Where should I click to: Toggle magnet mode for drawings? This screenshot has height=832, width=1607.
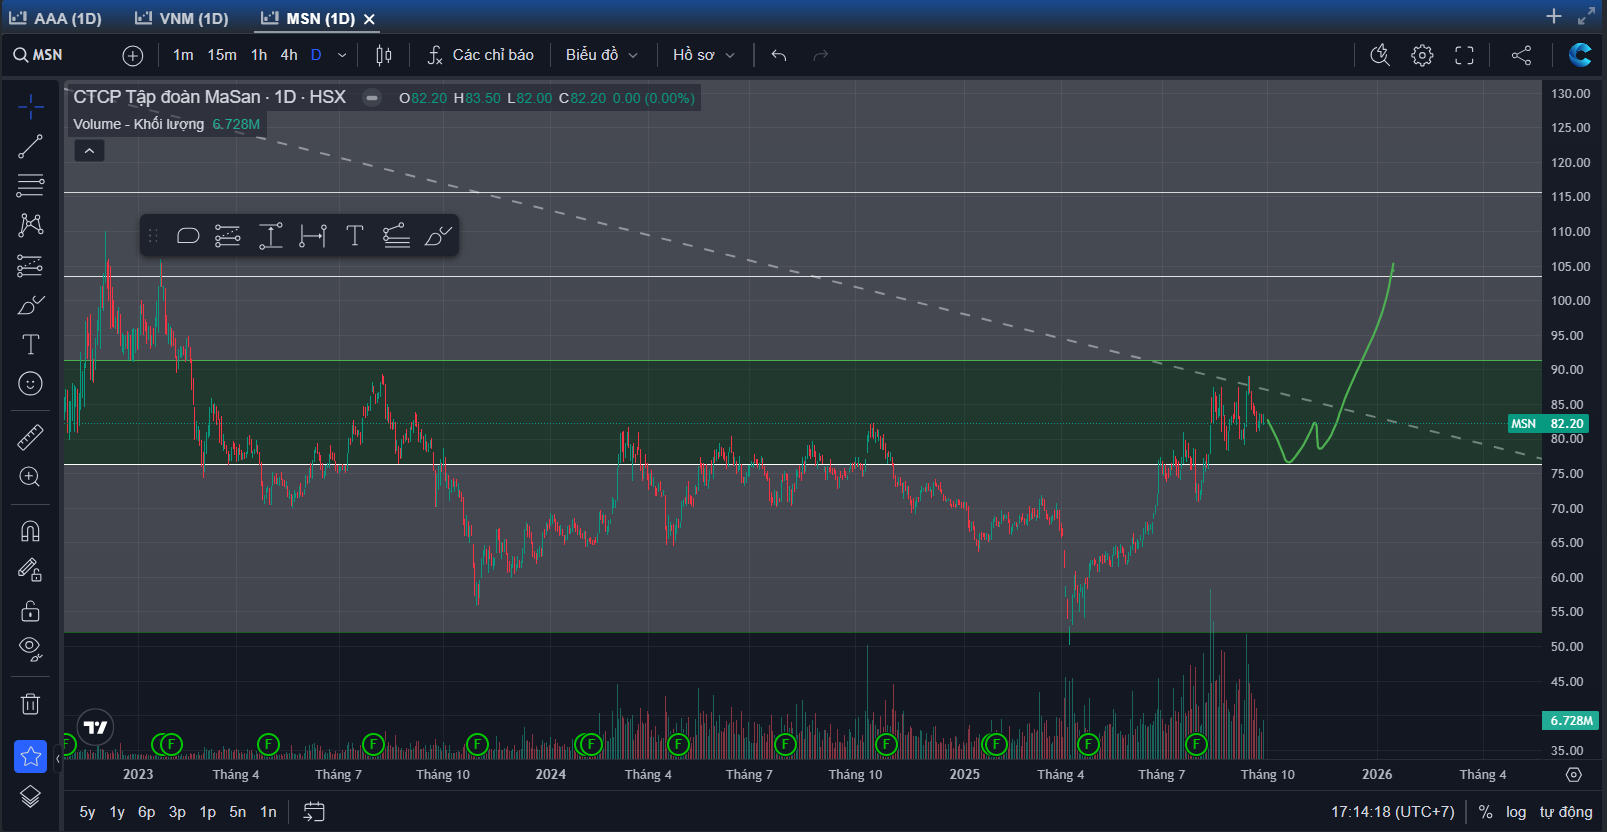pos(30,531)
